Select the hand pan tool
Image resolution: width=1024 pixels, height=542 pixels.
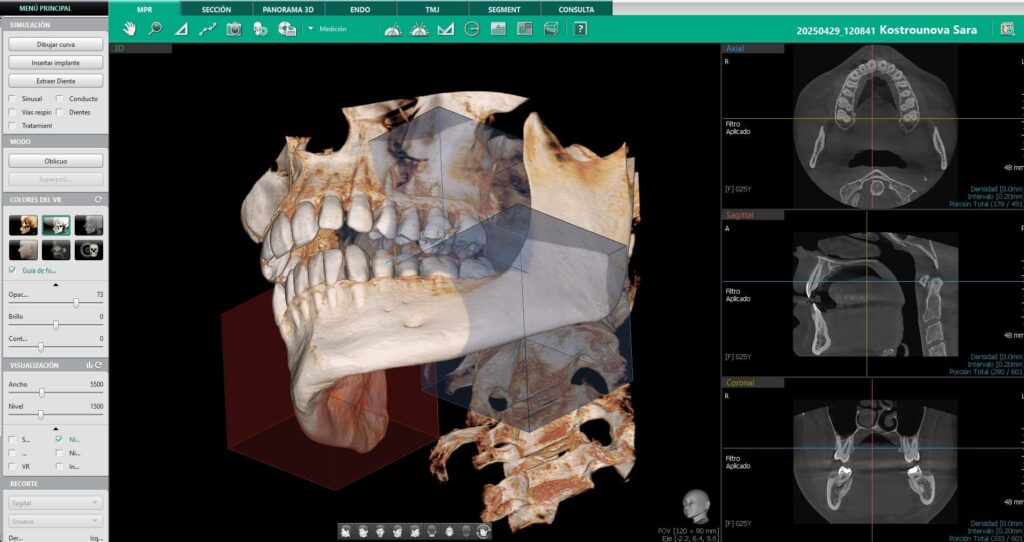(x=129, y=29)
